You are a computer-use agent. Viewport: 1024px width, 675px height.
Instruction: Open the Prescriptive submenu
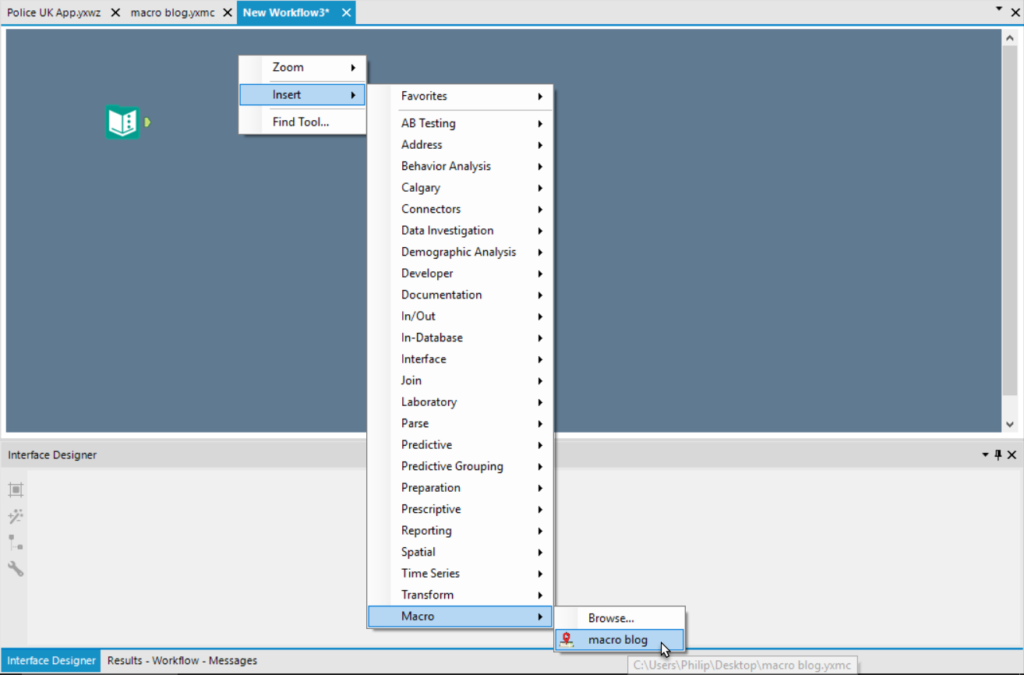coord(460,509)
